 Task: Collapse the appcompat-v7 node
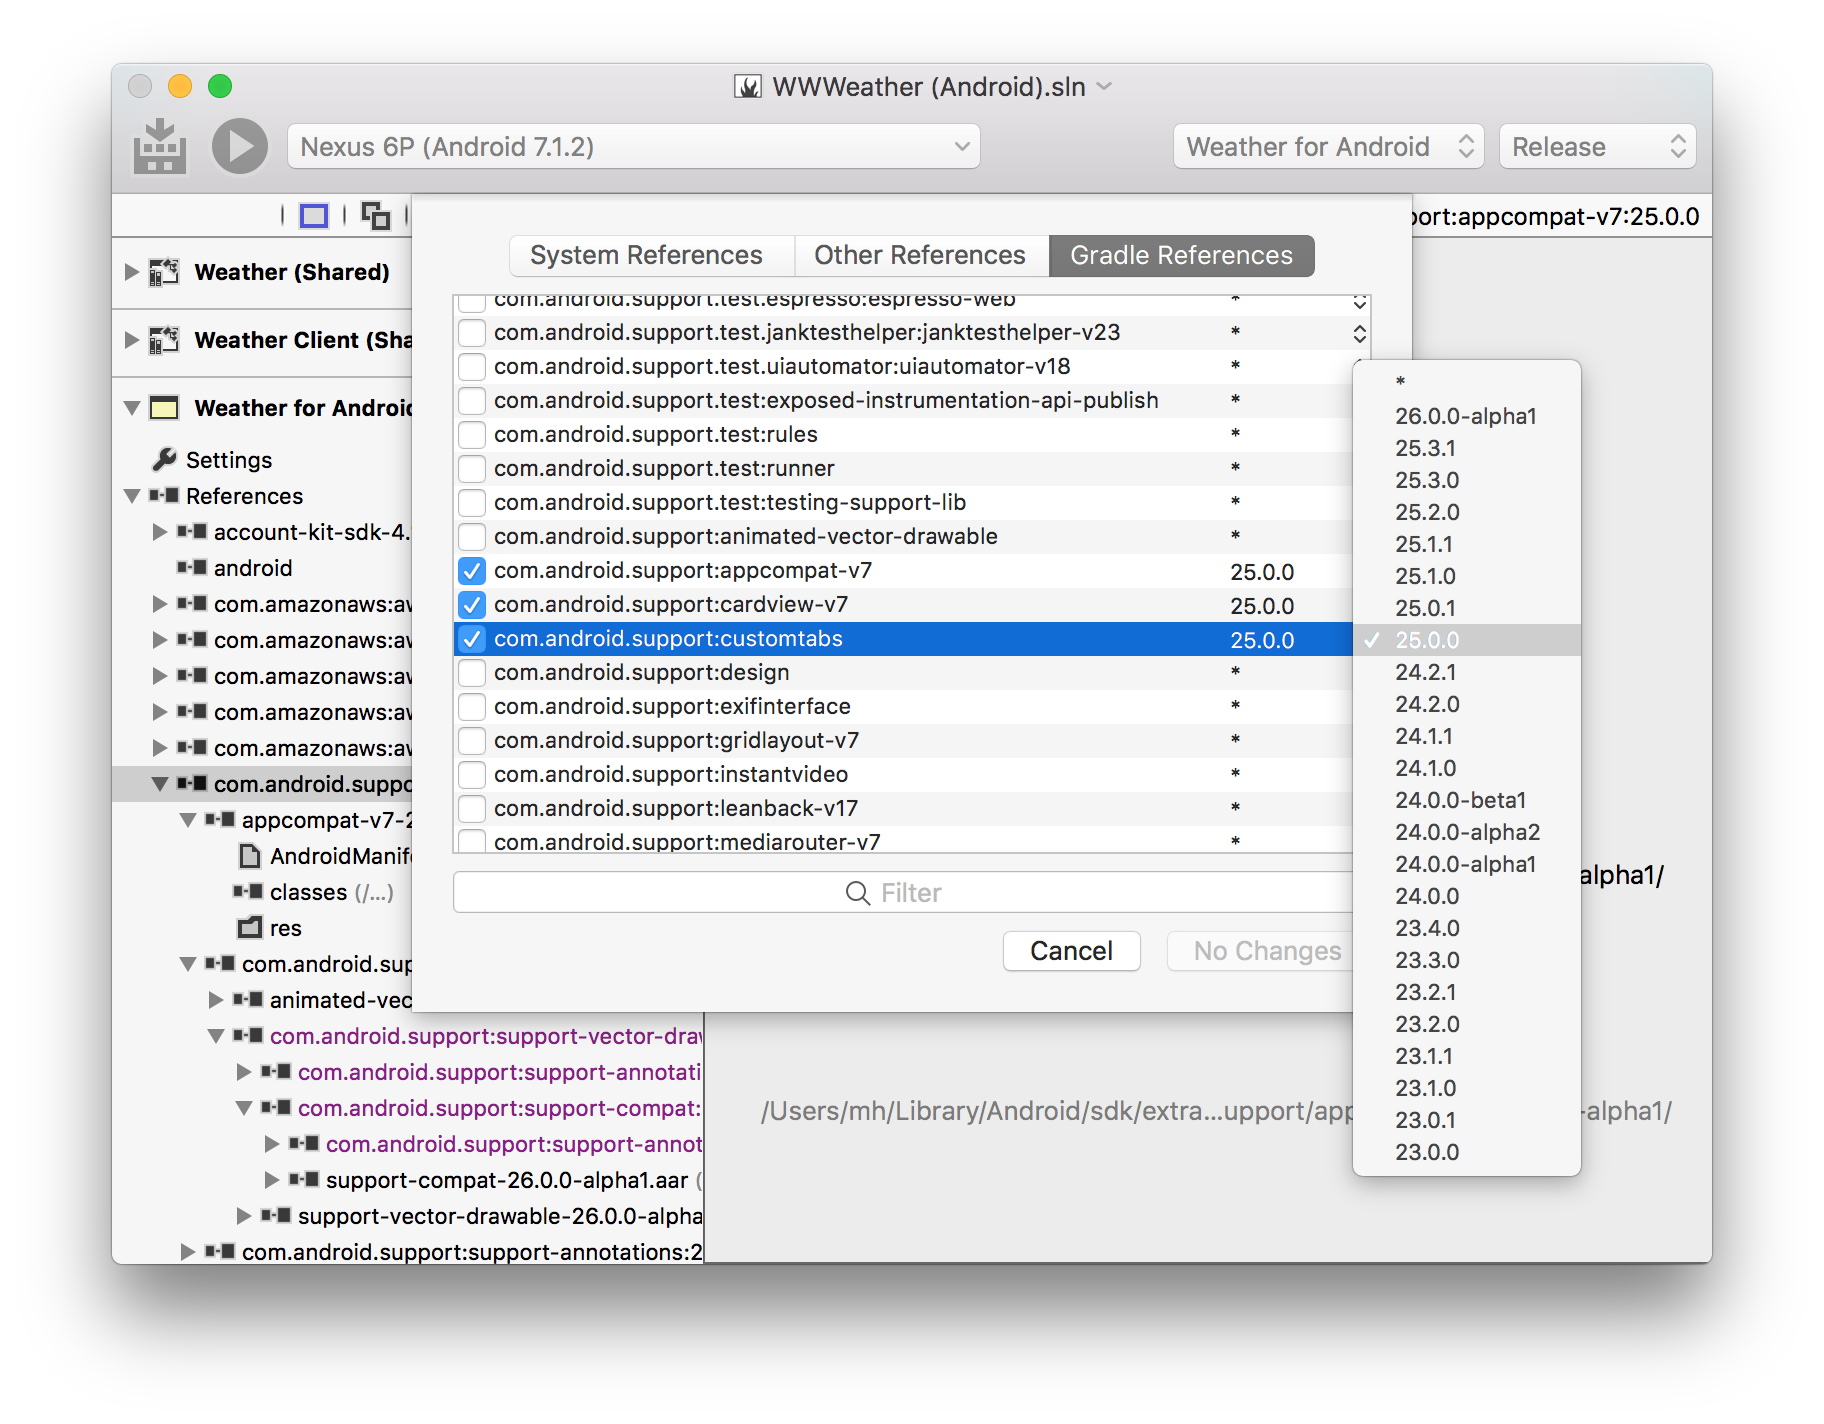click(x=187, y=820)
